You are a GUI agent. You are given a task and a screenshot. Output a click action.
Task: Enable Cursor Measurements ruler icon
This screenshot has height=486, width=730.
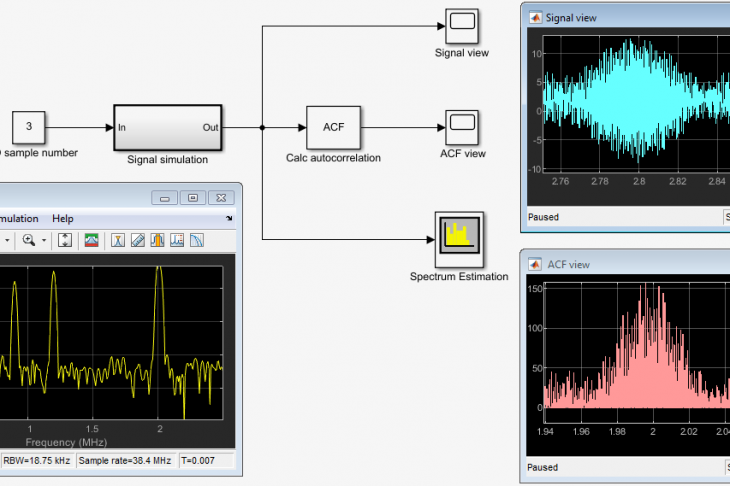138,240
